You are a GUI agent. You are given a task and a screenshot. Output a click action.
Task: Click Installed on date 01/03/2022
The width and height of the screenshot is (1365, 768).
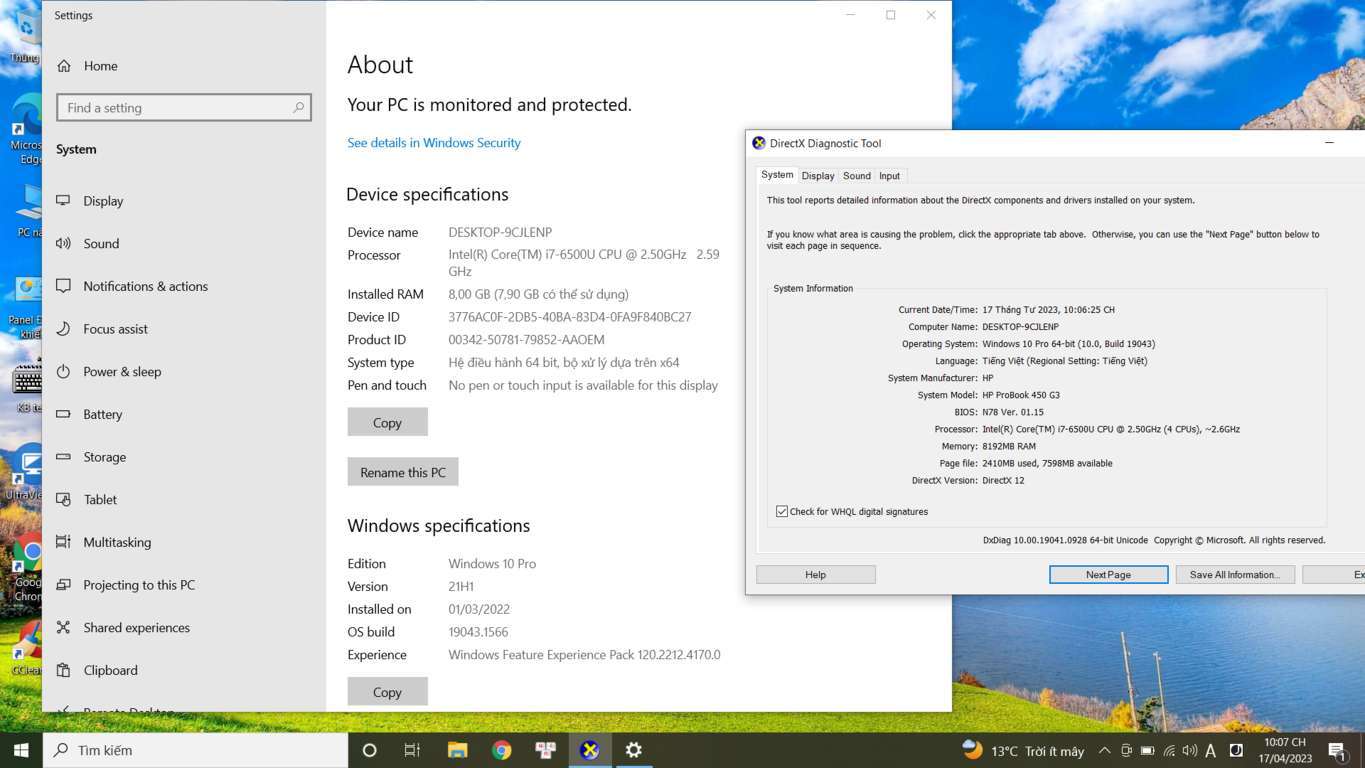pyautogui.click(x=479, y=609)
